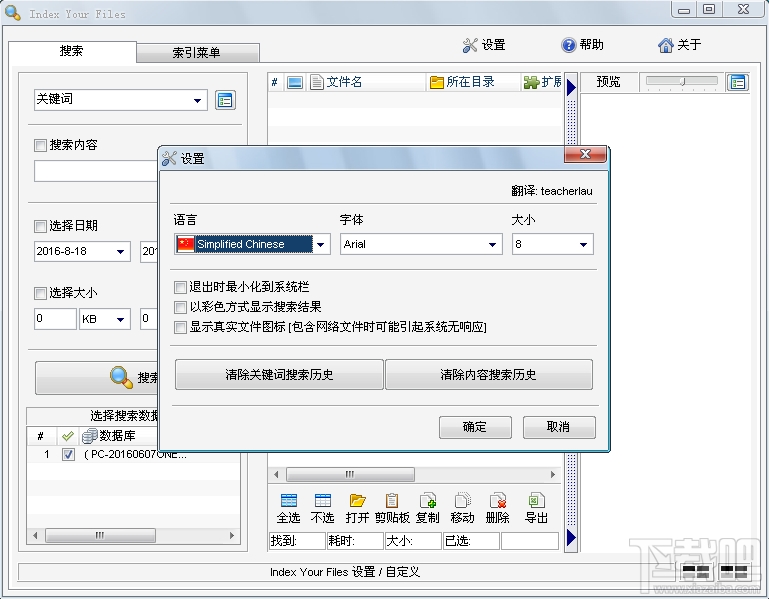Click the 耗时 status field

click(355, 541)
